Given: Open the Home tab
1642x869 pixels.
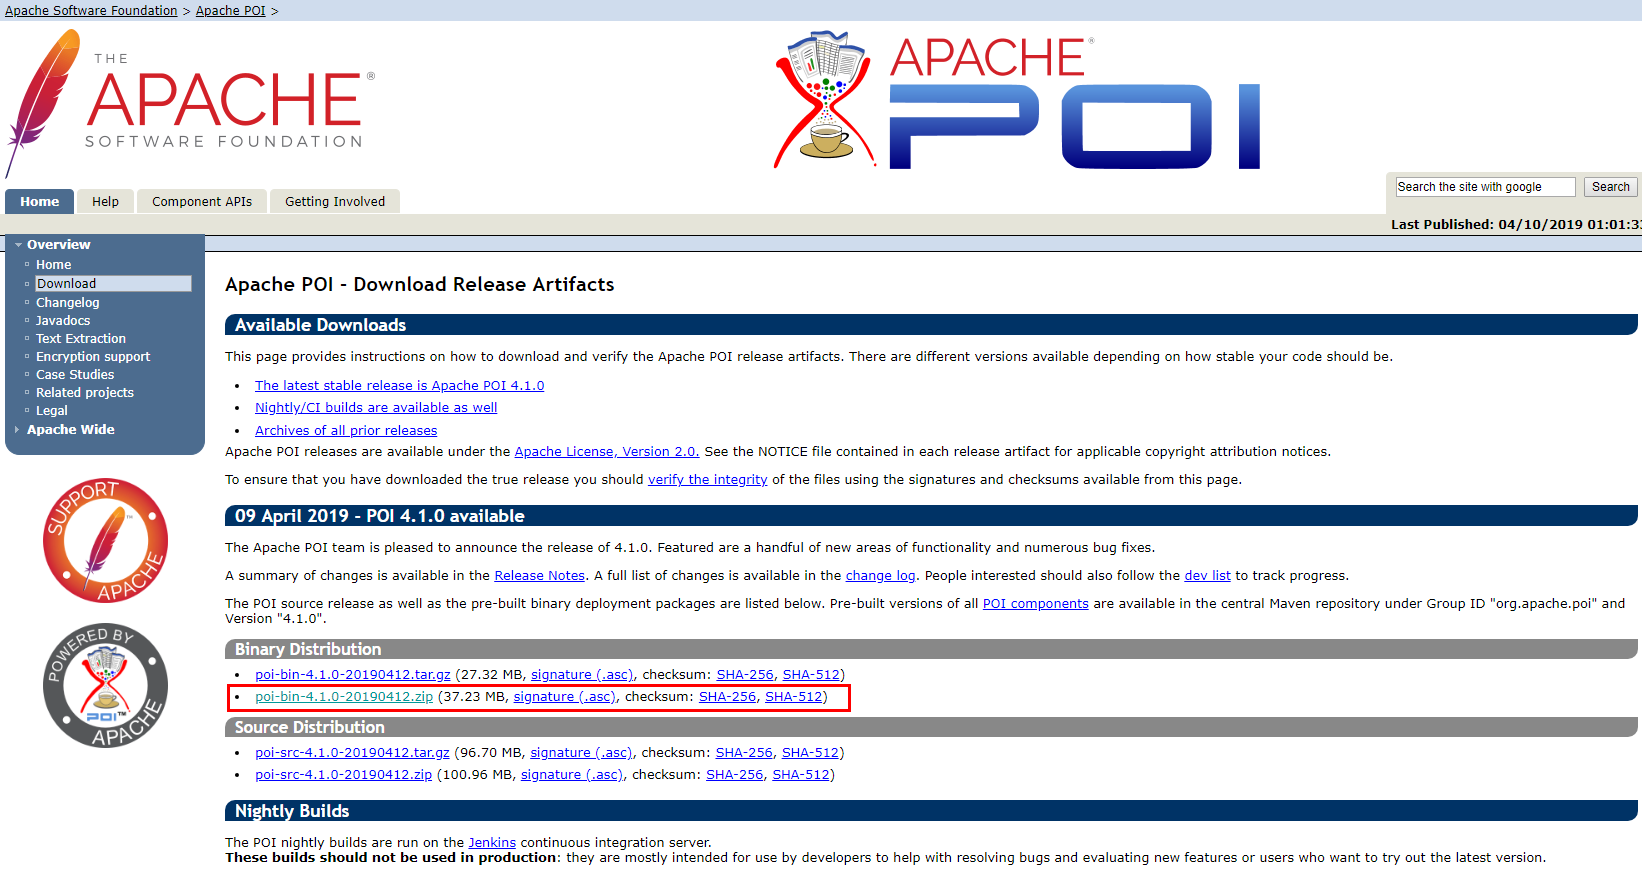Looking at the screenshot, I should pos(39,201).
